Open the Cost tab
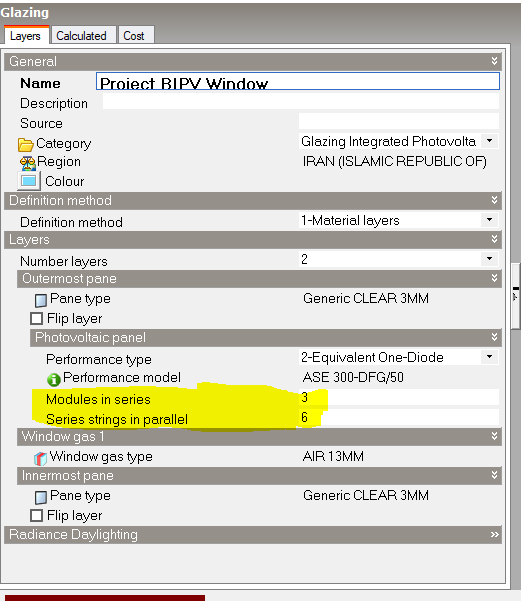 point(134,36)
